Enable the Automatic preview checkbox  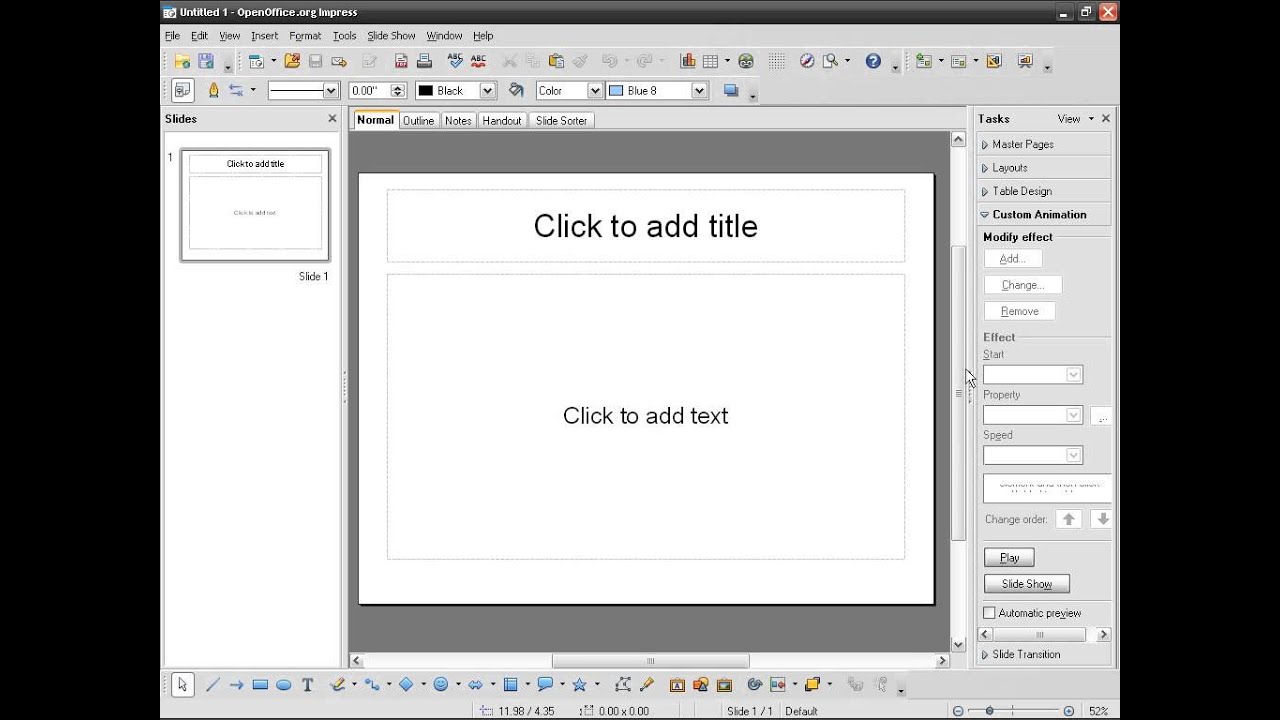coord(989,613)
